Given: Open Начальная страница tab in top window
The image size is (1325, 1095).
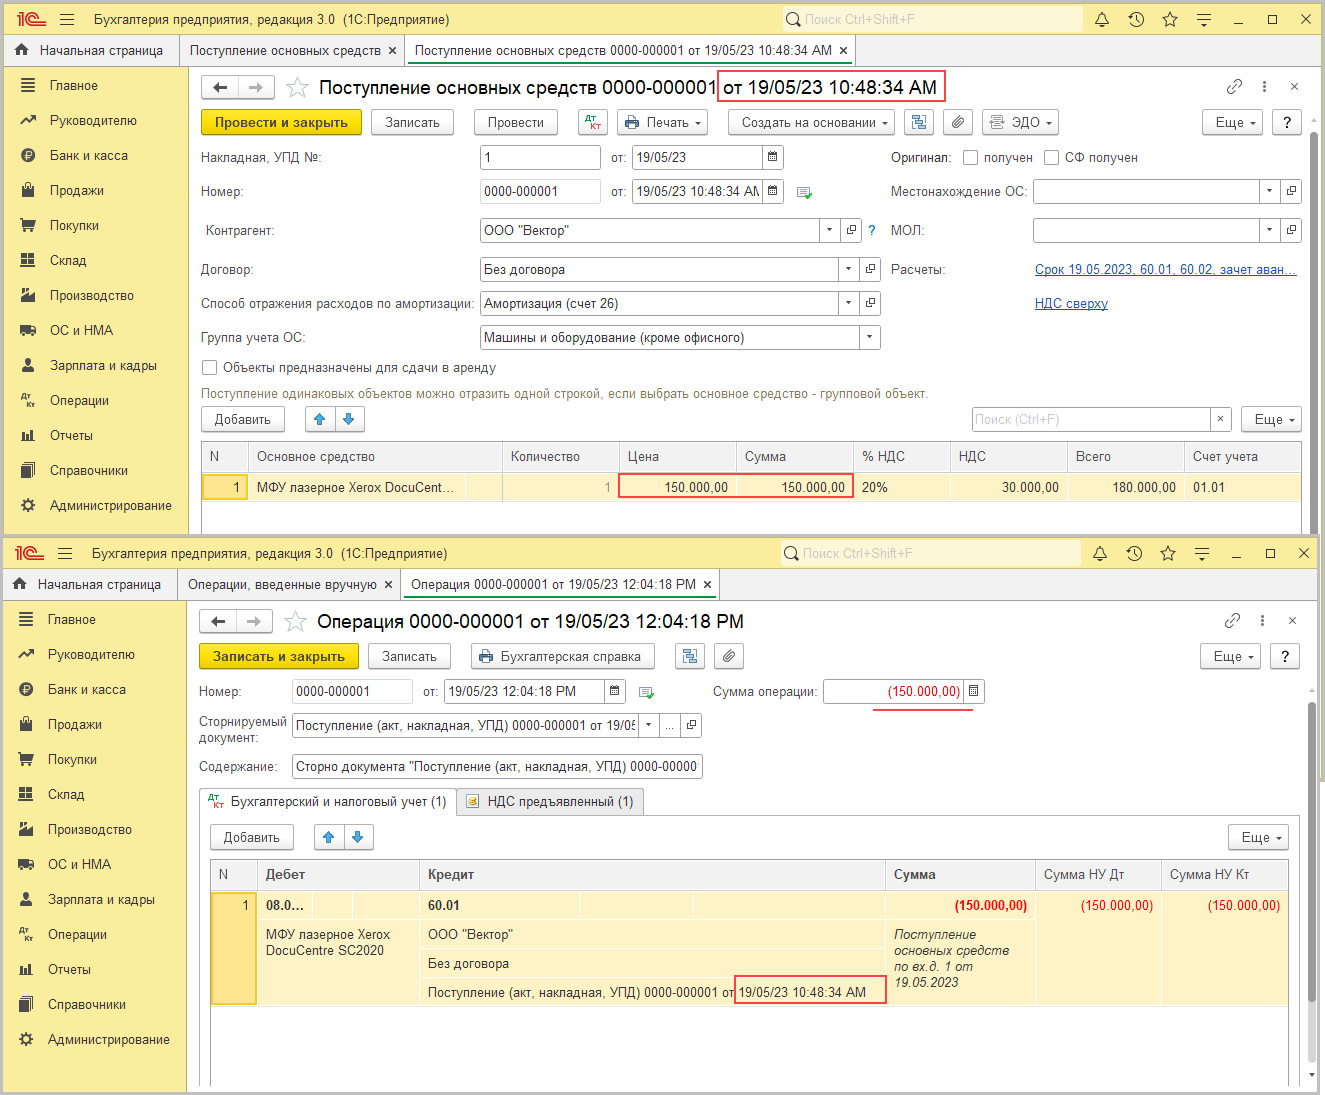Looking at the screenshot, I should 91,50.
